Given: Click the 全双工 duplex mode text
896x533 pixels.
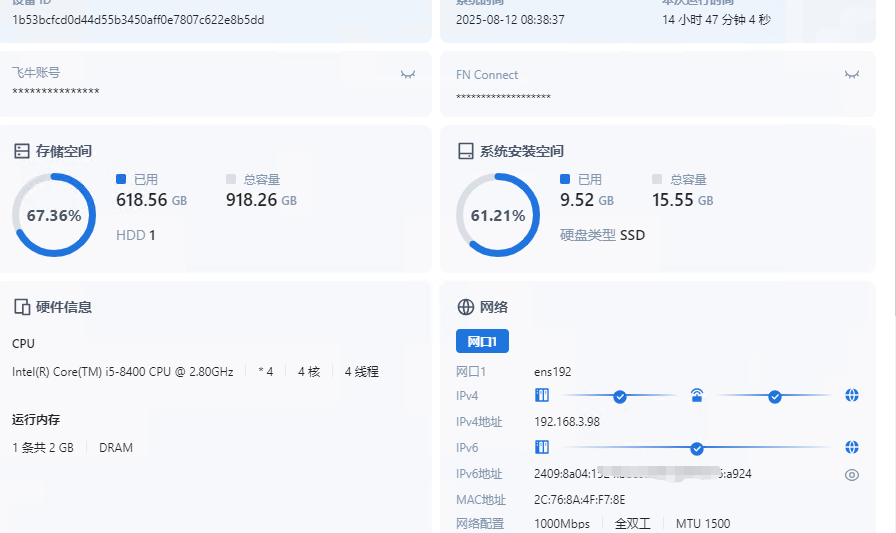Looking at the screenshot, I should (x=633, y=524).
